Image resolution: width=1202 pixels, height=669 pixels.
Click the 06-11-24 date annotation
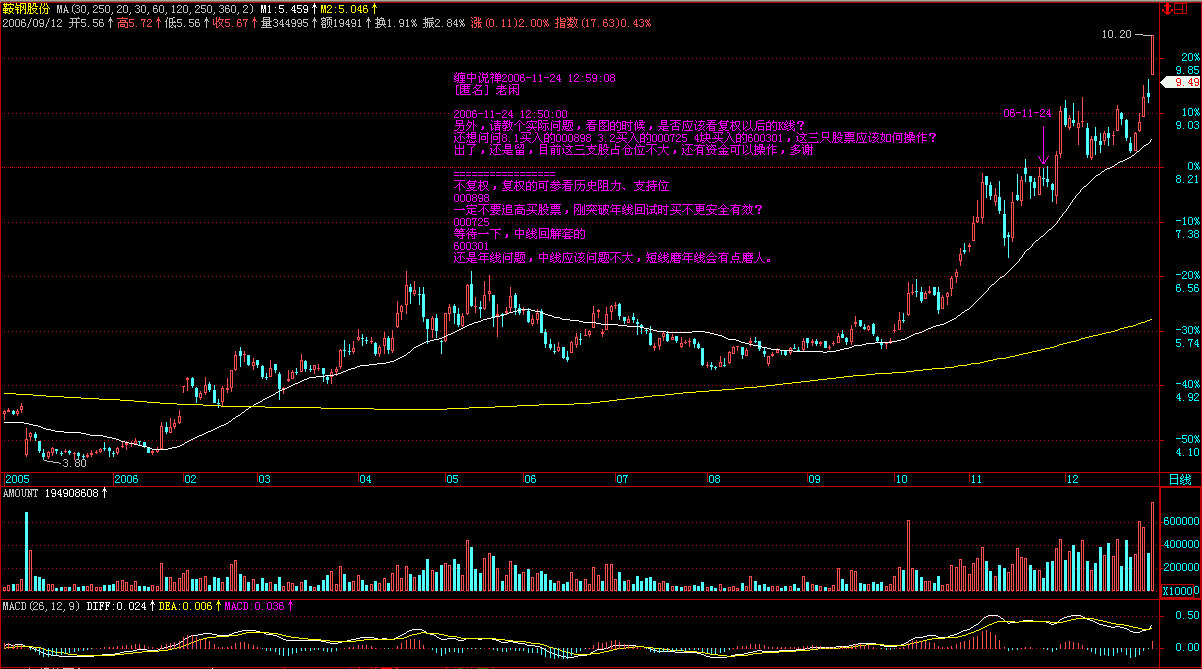pos(1028,114)
